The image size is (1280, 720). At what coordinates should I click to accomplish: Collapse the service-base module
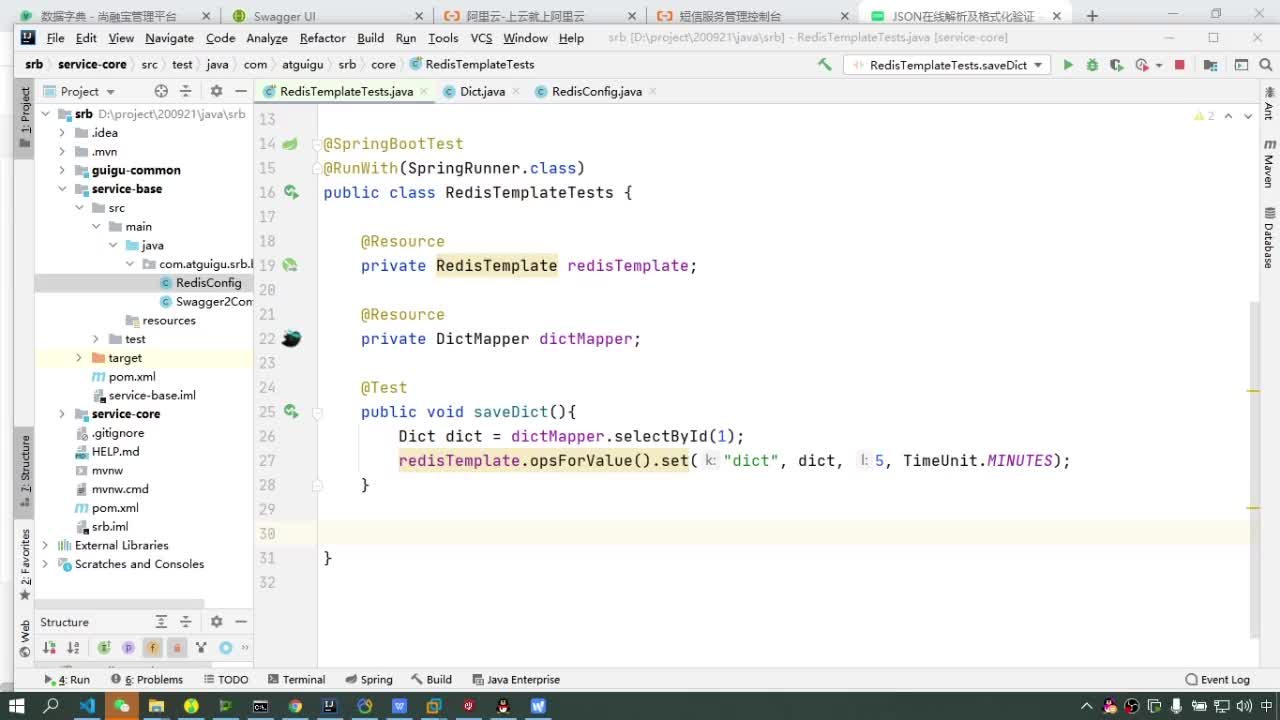point(62,189)
